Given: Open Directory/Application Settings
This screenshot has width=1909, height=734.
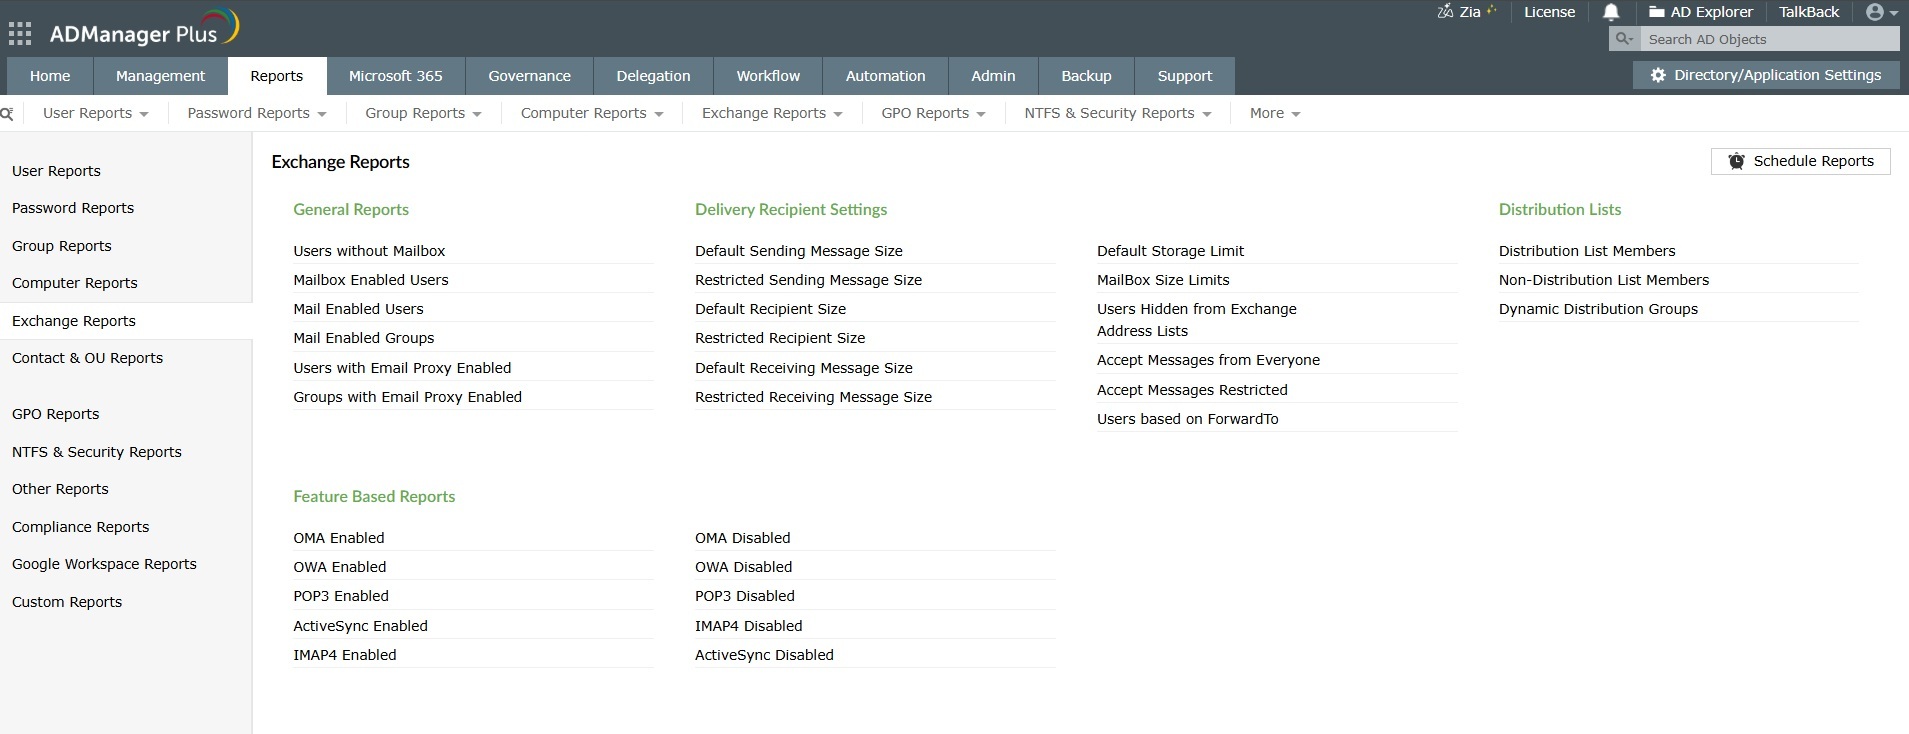Looking at the screenshot, I should [1766, 75].
